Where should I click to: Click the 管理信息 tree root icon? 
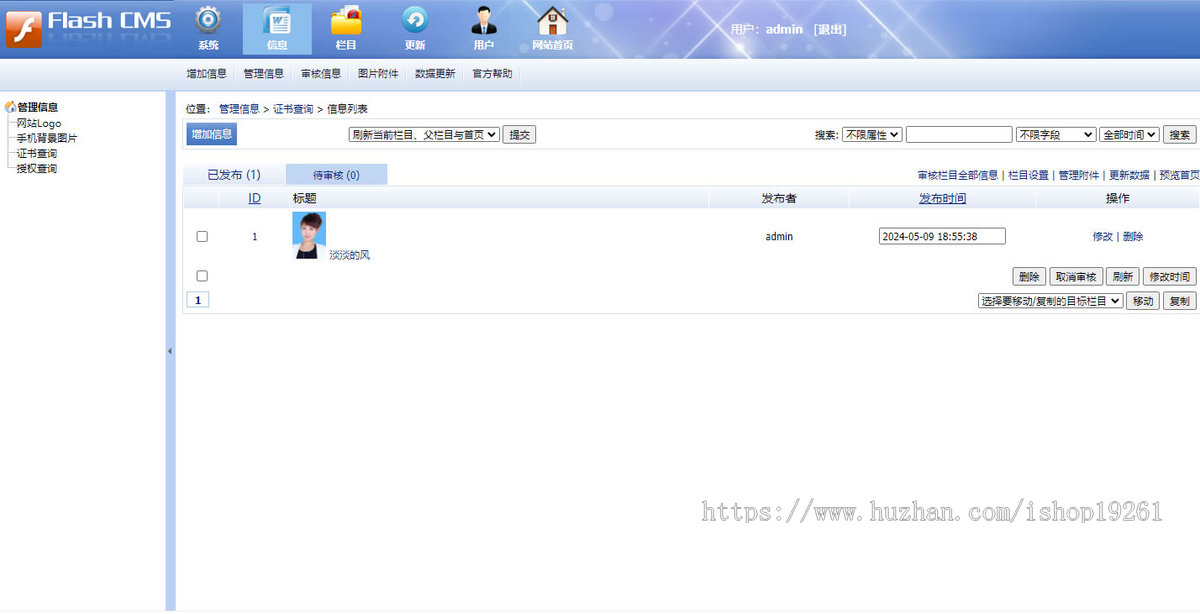click(x=10, y=107)
